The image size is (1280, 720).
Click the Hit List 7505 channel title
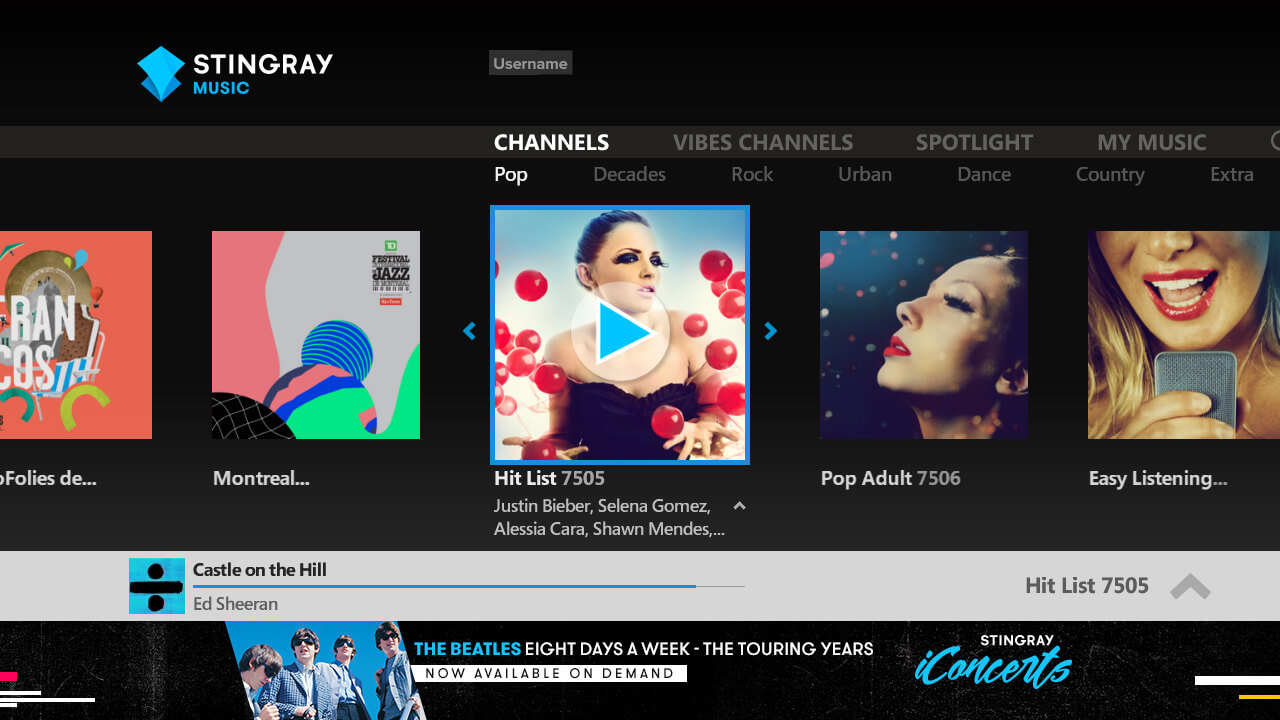(549, 478)
